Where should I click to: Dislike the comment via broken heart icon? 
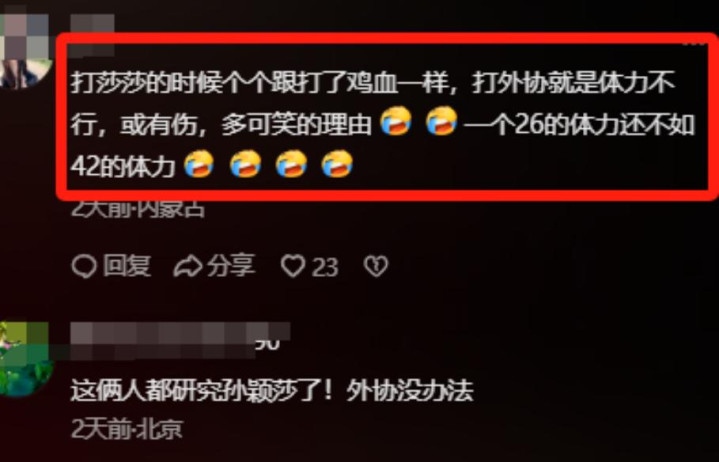click(x=376, y=266)
